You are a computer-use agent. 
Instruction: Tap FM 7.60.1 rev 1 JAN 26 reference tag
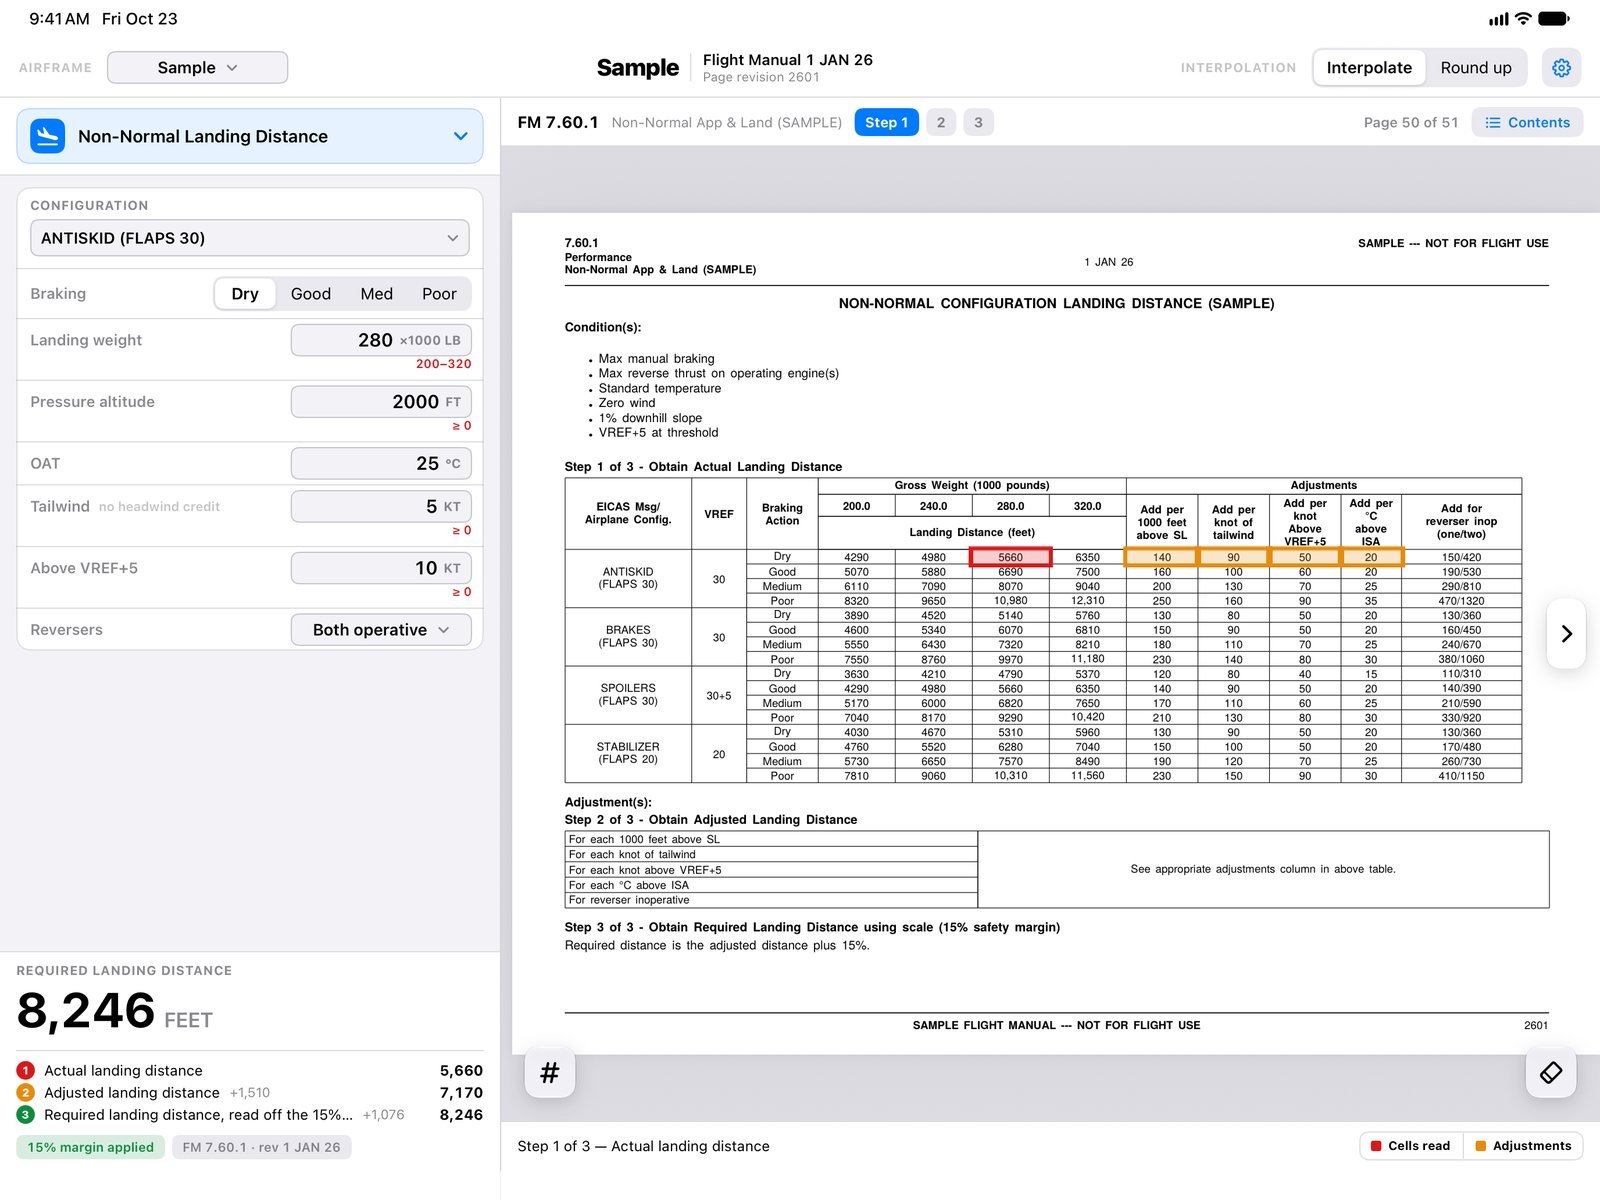[x=261, y=1147]
